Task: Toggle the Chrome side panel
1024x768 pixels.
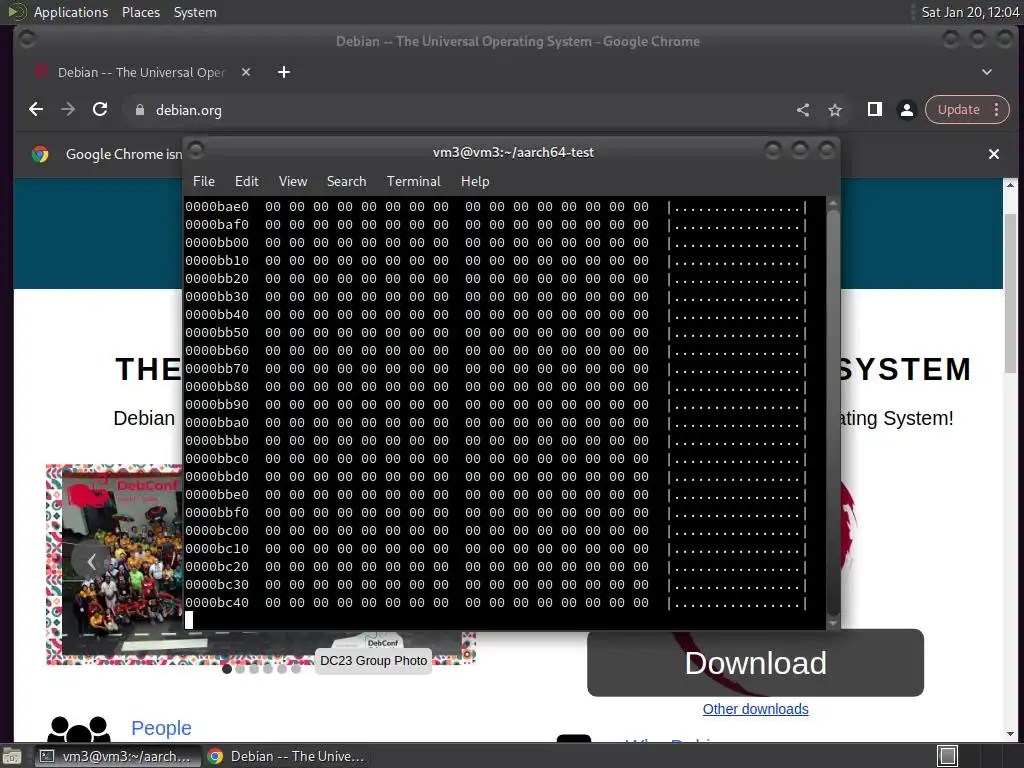Action: [874, 110]
